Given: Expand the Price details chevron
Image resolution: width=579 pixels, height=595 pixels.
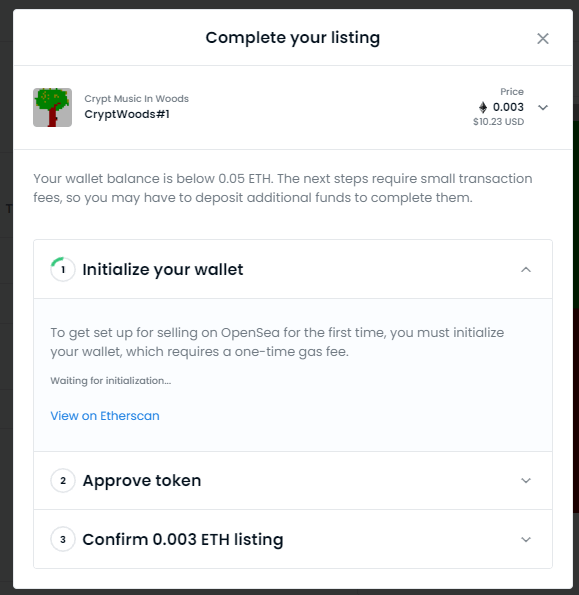Looking at the screenshot, I should tap(543, 108).
